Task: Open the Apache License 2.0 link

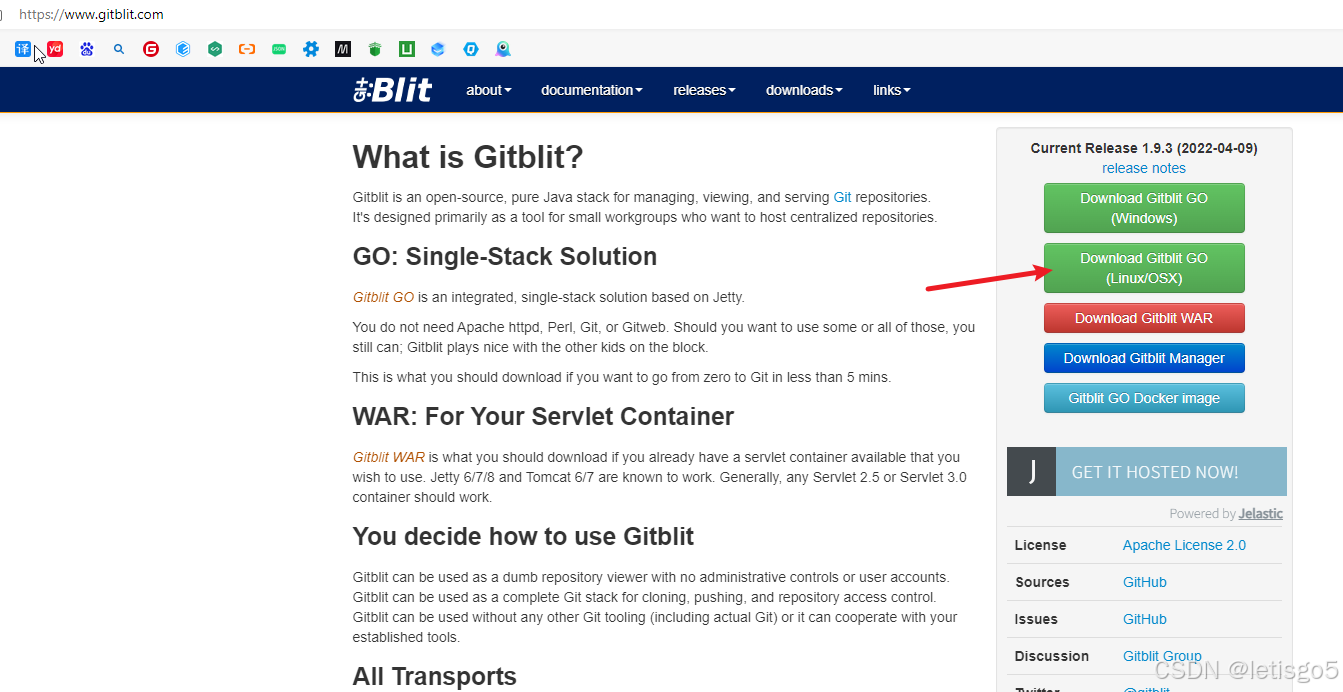Action: click(x=1184, y=545)
